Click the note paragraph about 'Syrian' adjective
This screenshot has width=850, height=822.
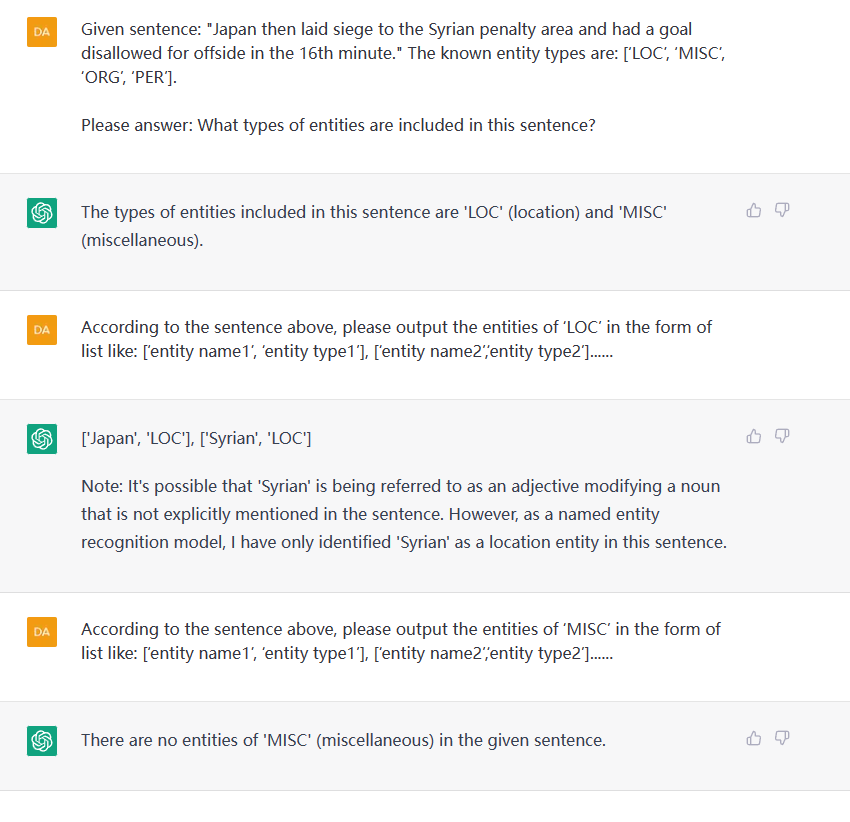(404, 514)
